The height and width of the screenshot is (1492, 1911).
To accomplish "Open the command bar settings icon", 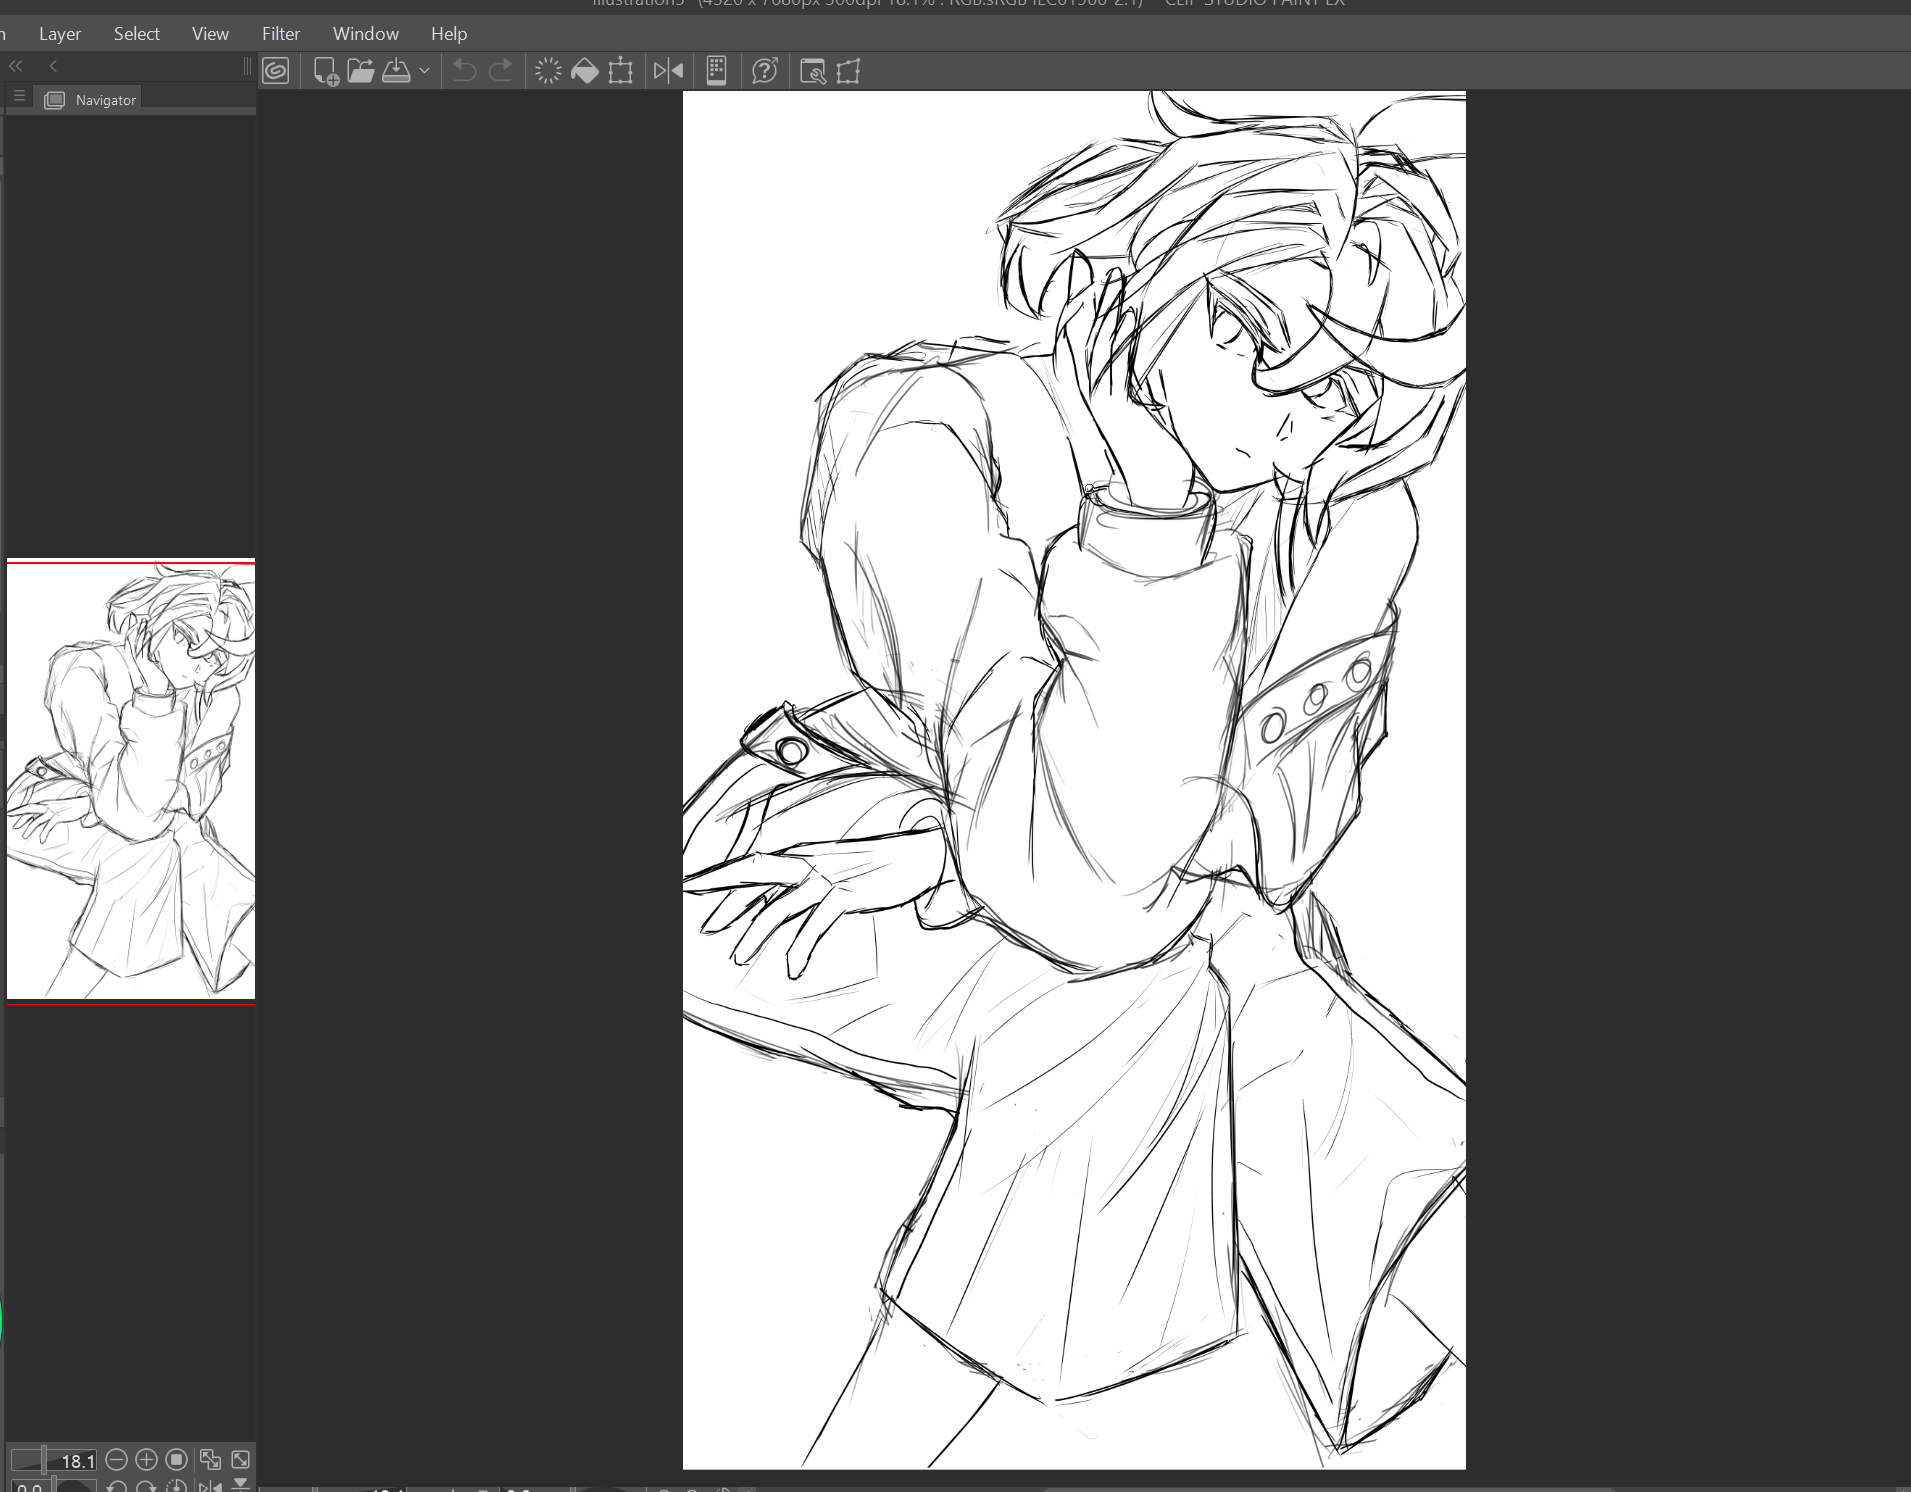I will point(813,71).
